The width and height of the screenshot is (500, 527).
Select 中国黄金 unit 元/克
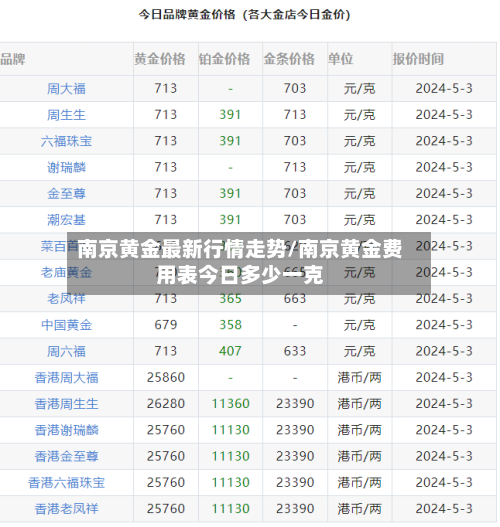pos(360,325)
